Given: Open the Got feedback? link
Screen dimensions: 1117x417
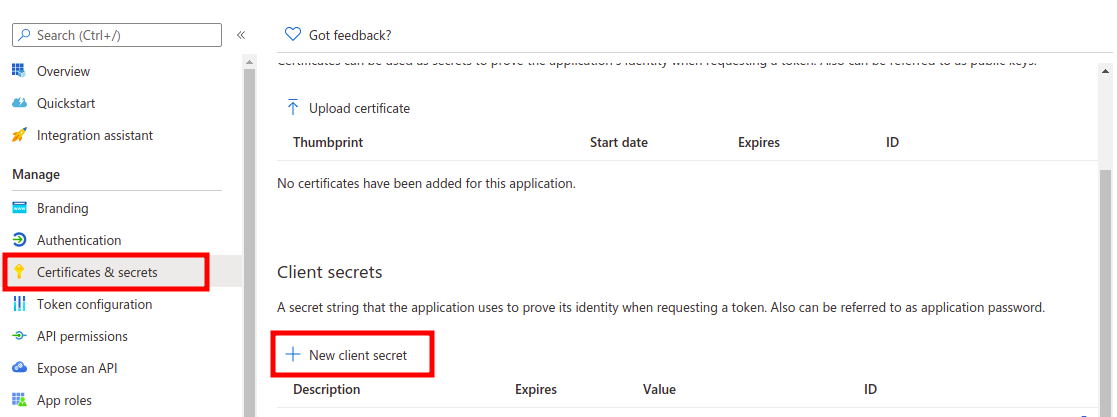Looking at the screenshot, I should point(350,35).
